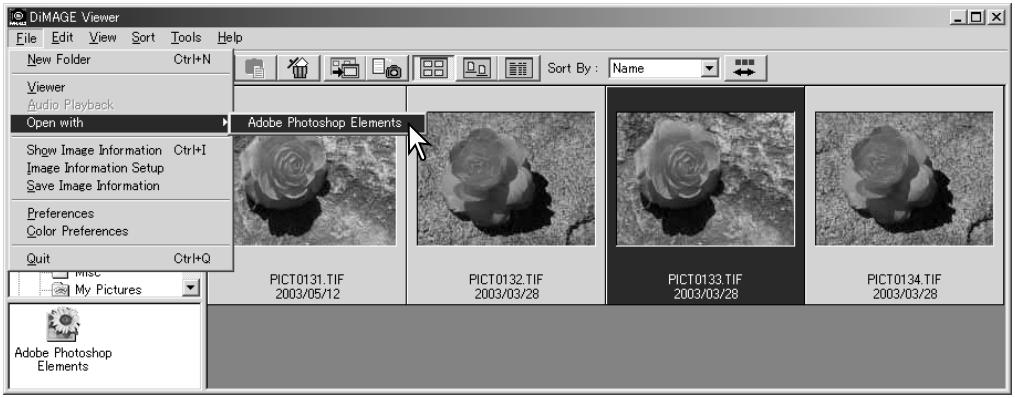Switch to large icon view
The width and height of the screenshot is (1015, 398).
pyautogui.click(x=476, y=68)
